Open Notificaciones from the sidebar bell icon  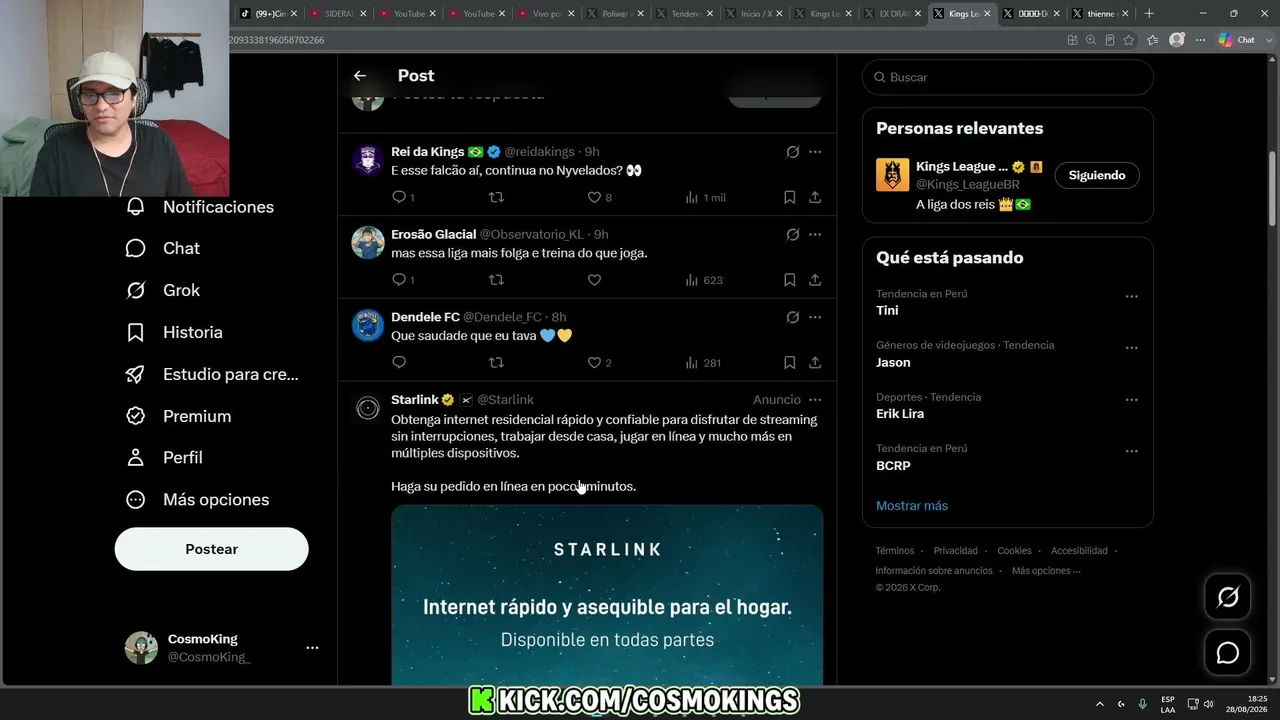[x=199, y=207]
